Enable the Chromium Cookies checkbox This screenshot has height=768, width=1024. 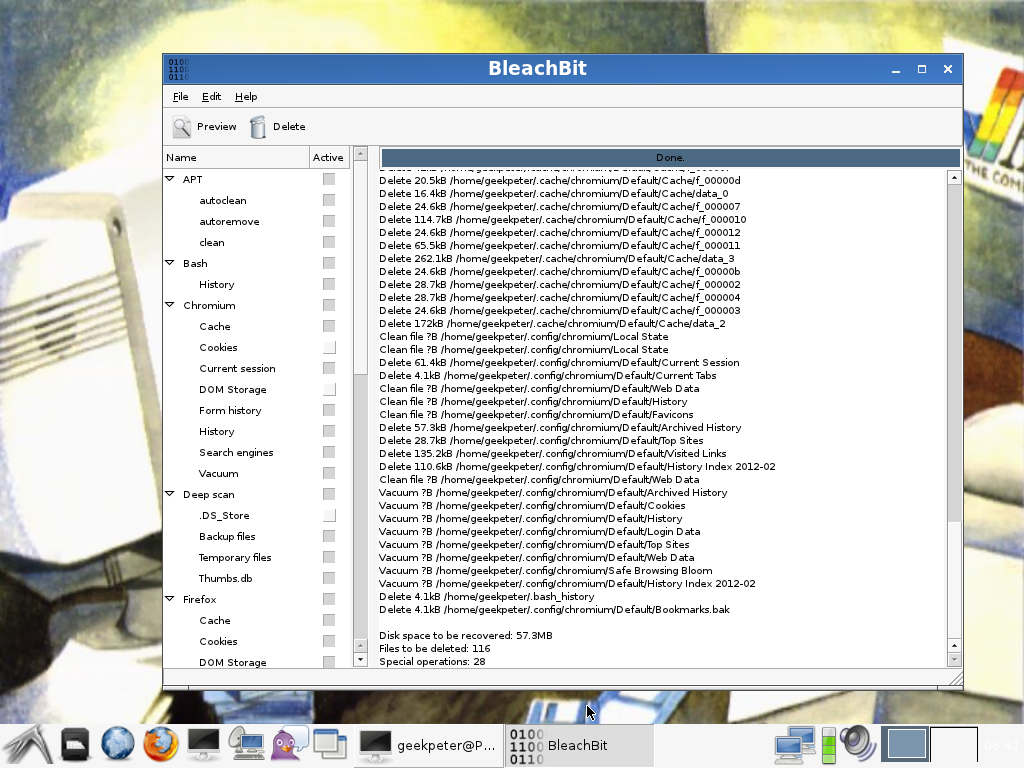tap(328, 348)
